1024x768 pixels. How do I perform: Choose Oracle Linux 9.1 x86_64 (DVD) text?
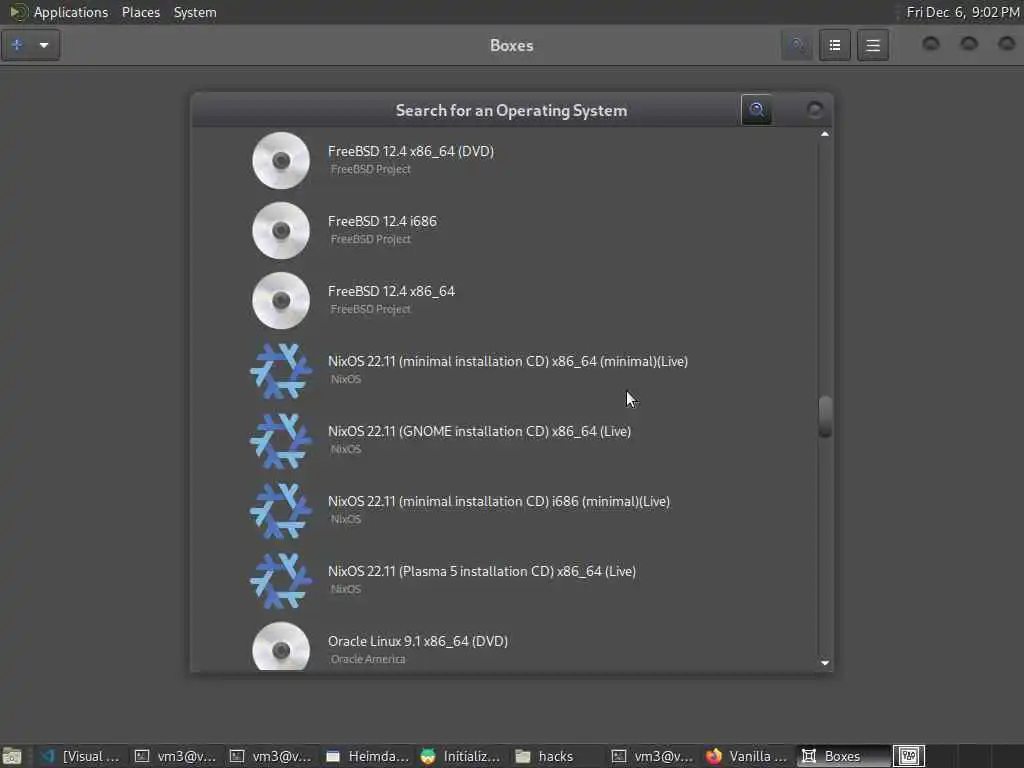(x=418, y=641)
